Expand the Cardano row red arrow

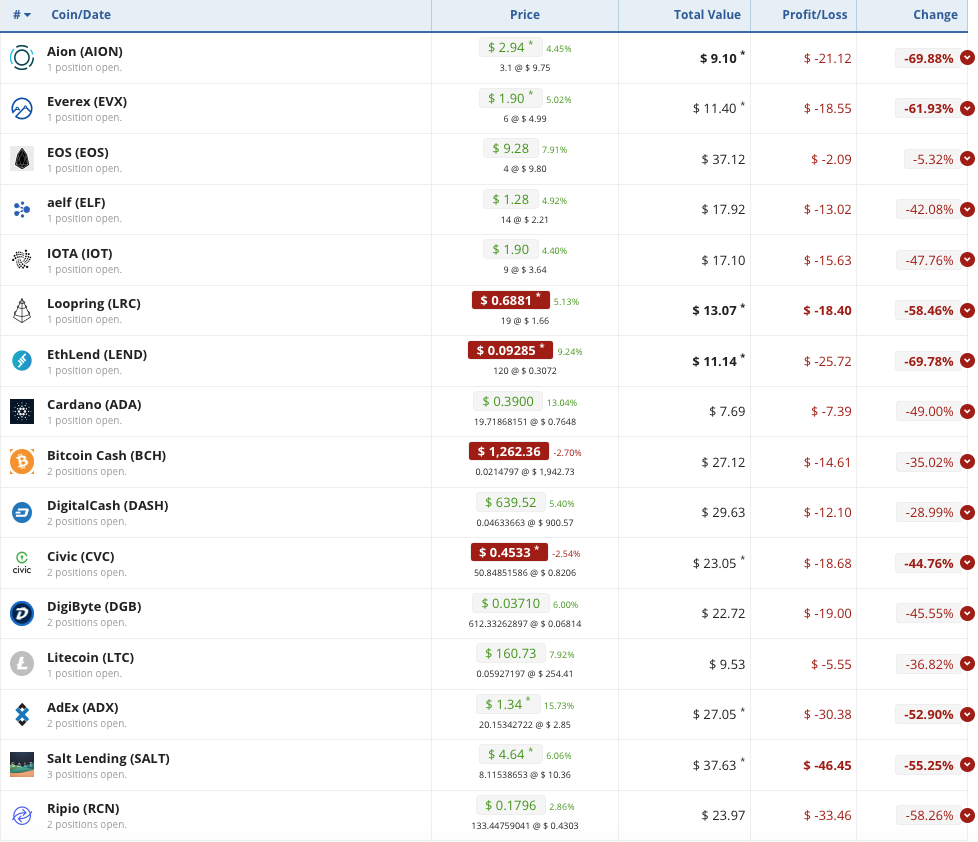(x=967, y=412)
